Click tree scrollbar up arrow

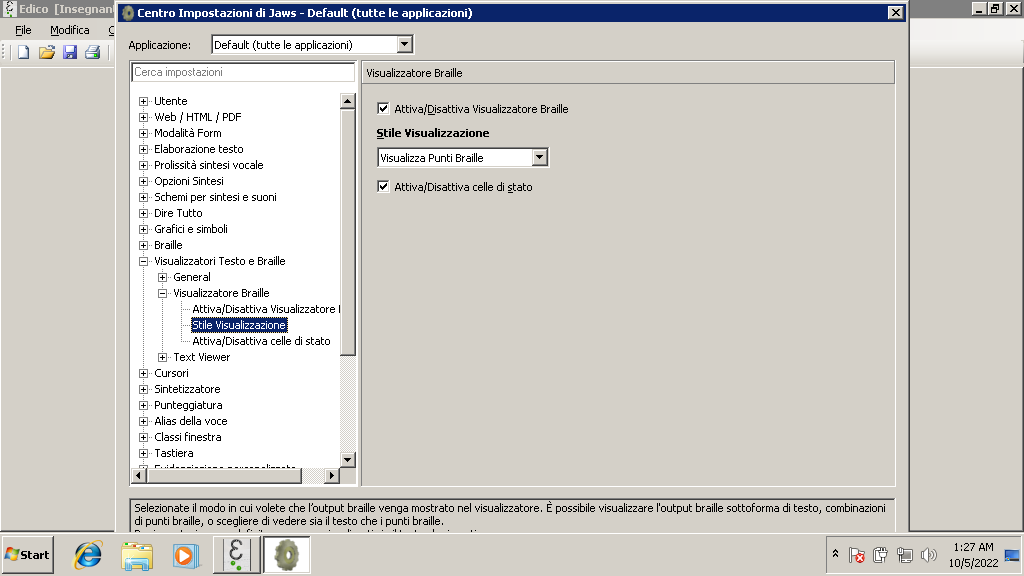point(347,101)
